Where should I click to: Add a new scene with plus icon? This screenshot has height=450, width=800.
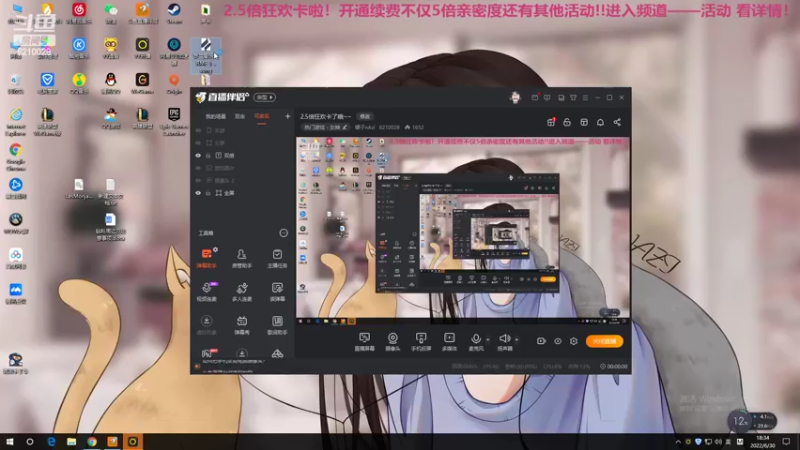[288, 116]
